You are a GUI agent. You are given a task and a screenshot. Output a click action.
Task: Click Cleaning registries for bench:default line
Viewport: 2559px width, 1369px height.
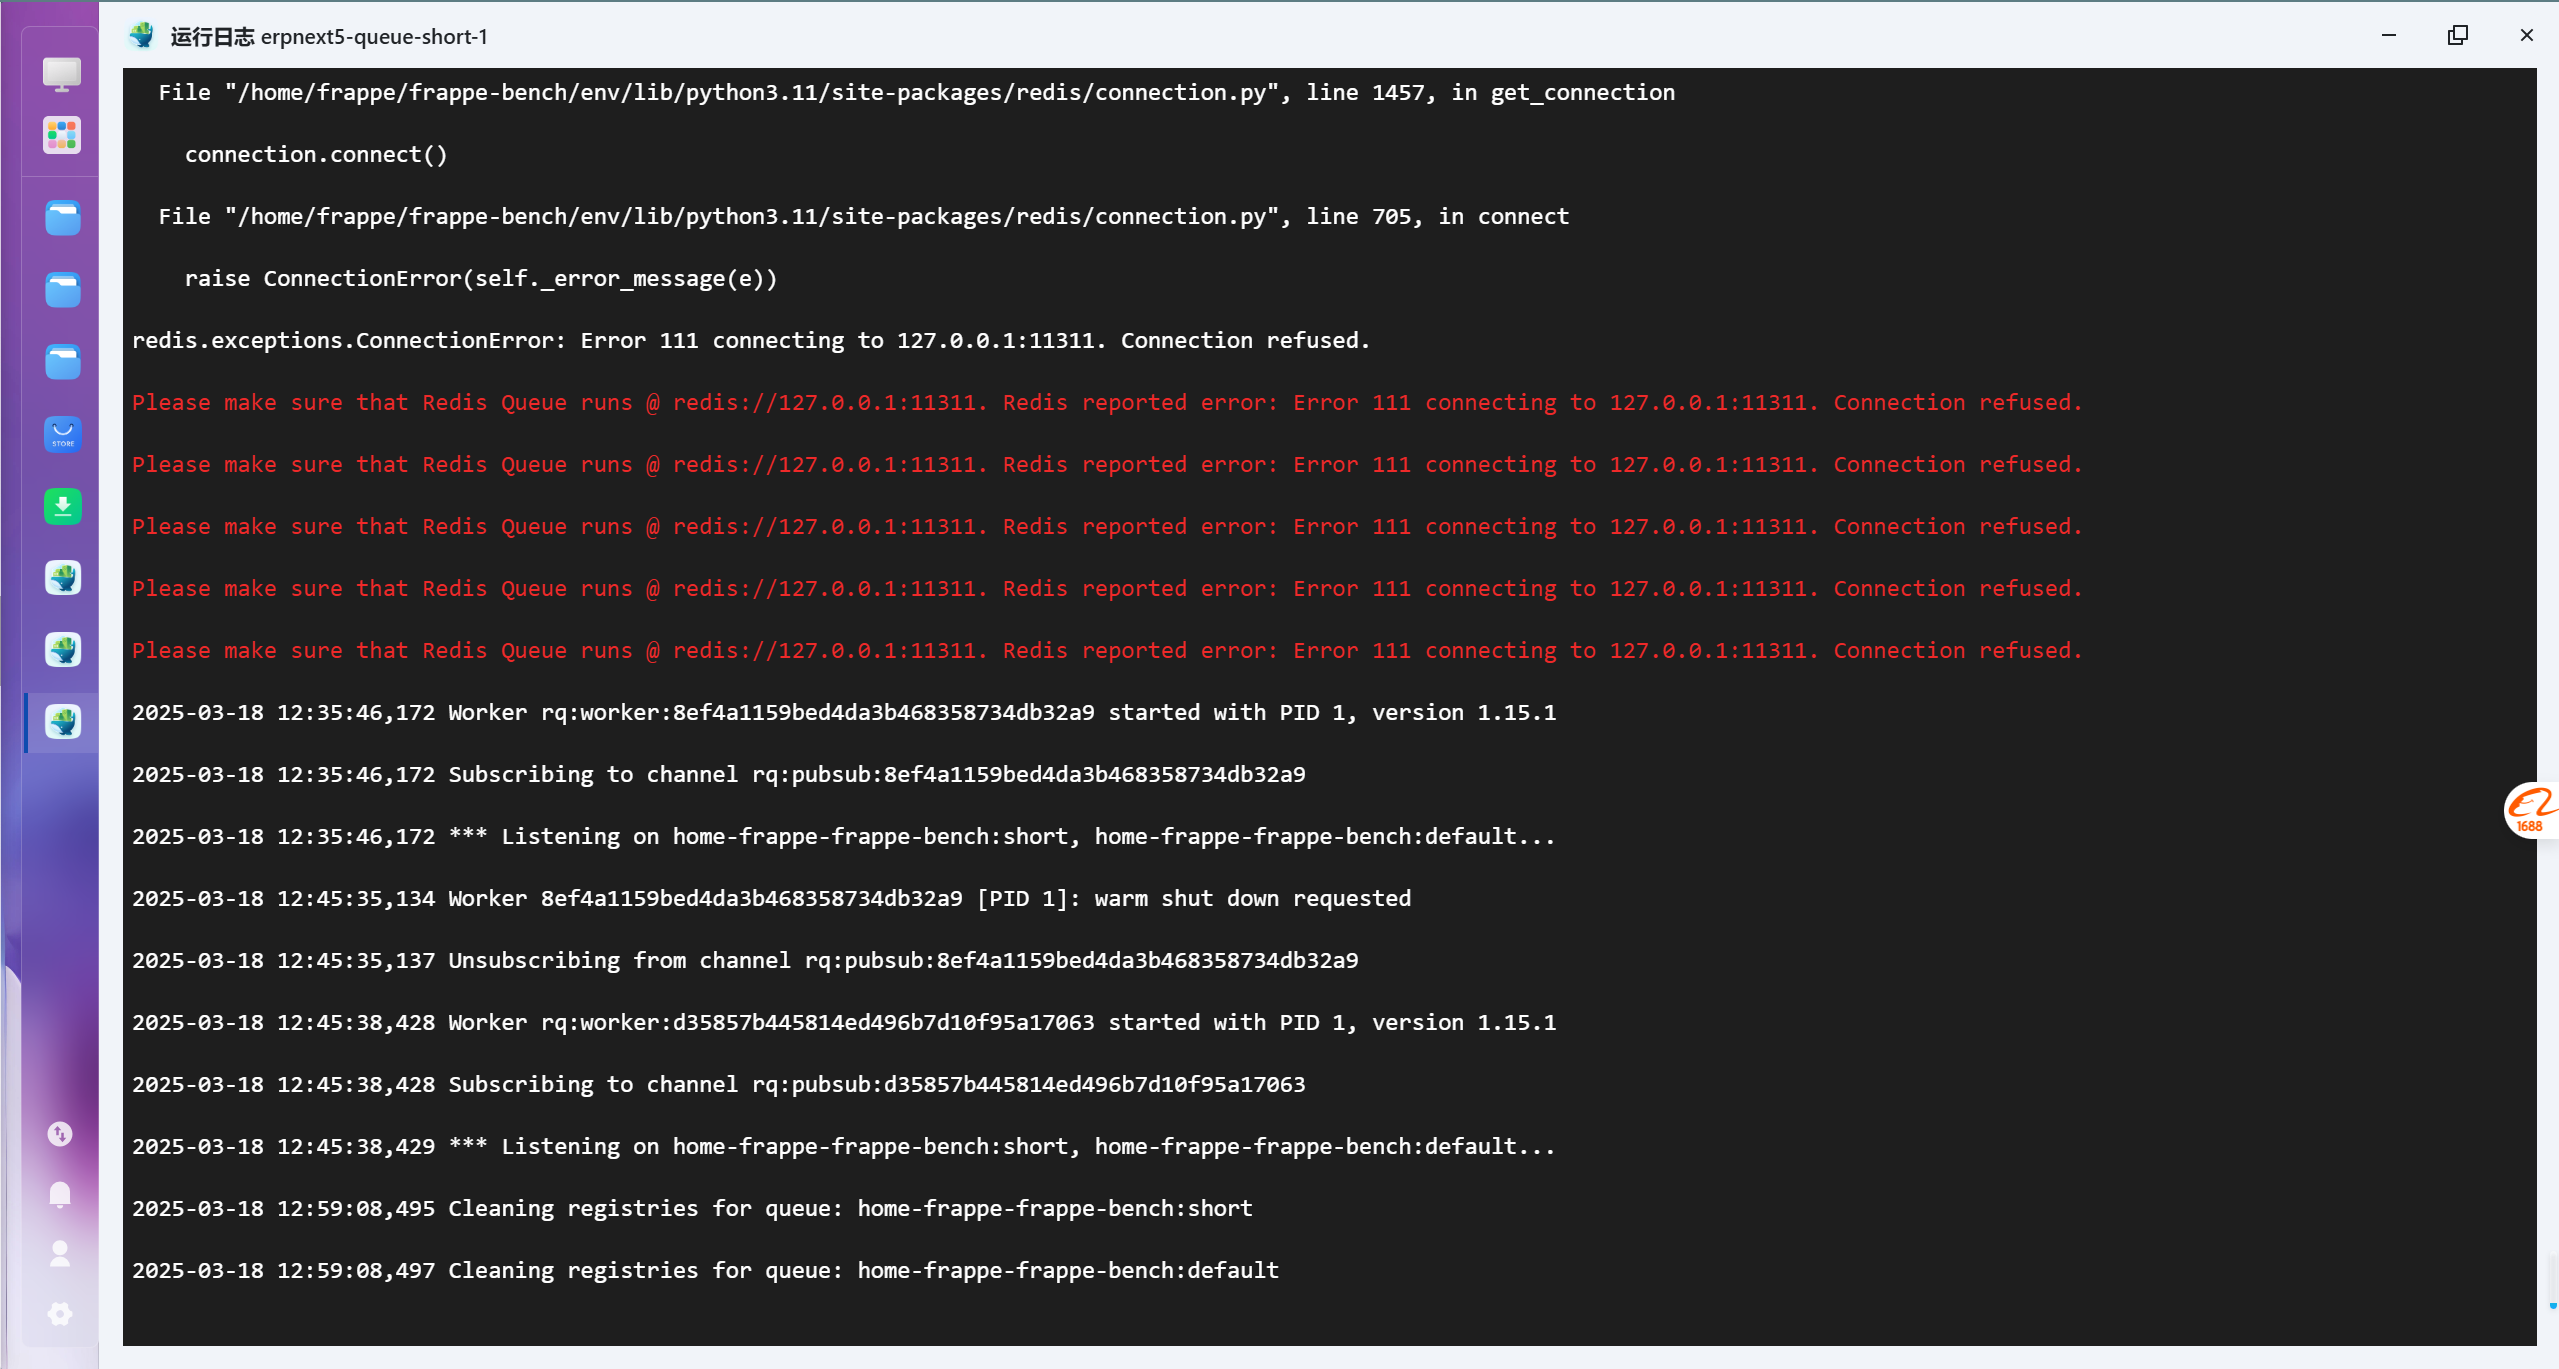(x=706, y=1270)
